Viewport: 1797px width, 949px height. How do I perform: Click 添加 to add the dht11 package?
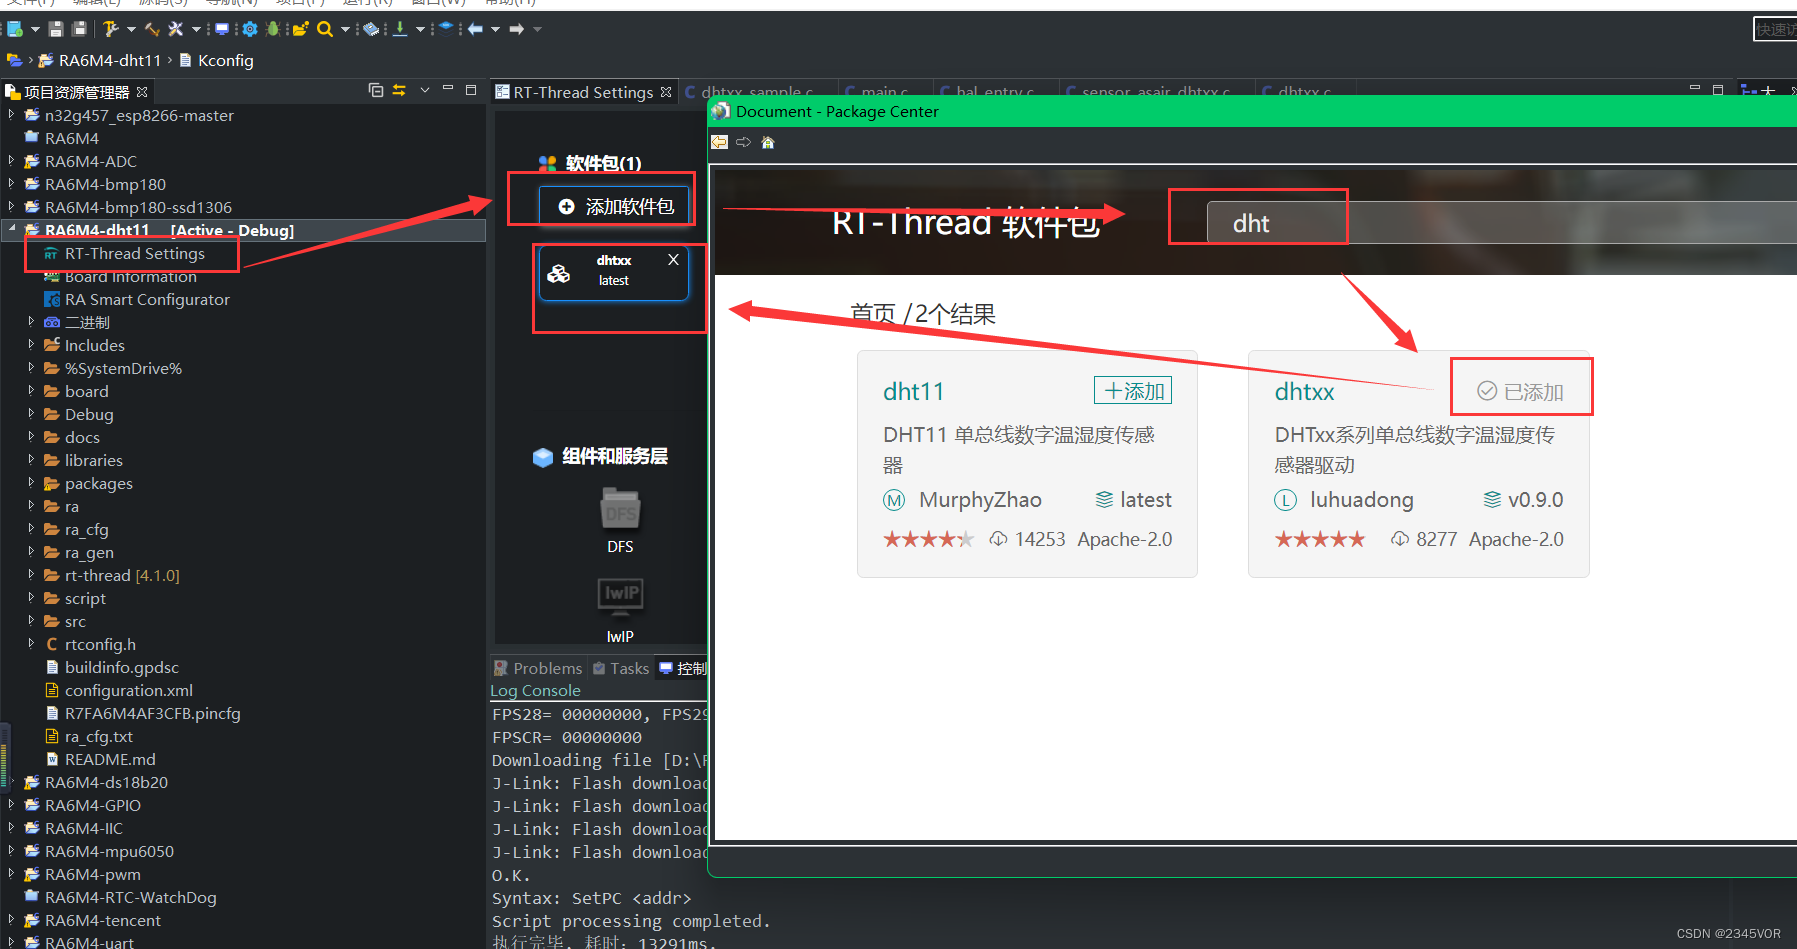1132,390
